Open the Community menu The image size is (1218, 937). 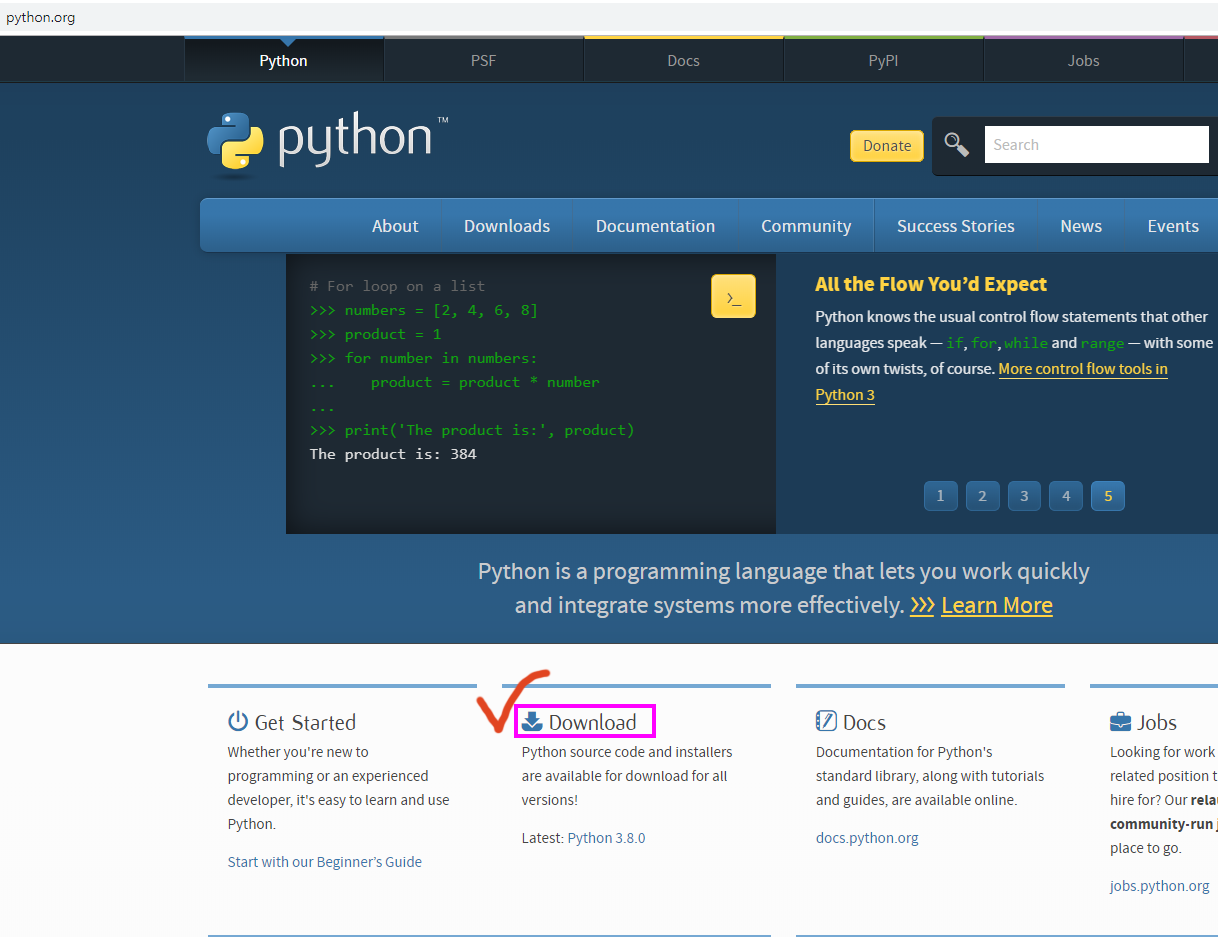(806, 226)
